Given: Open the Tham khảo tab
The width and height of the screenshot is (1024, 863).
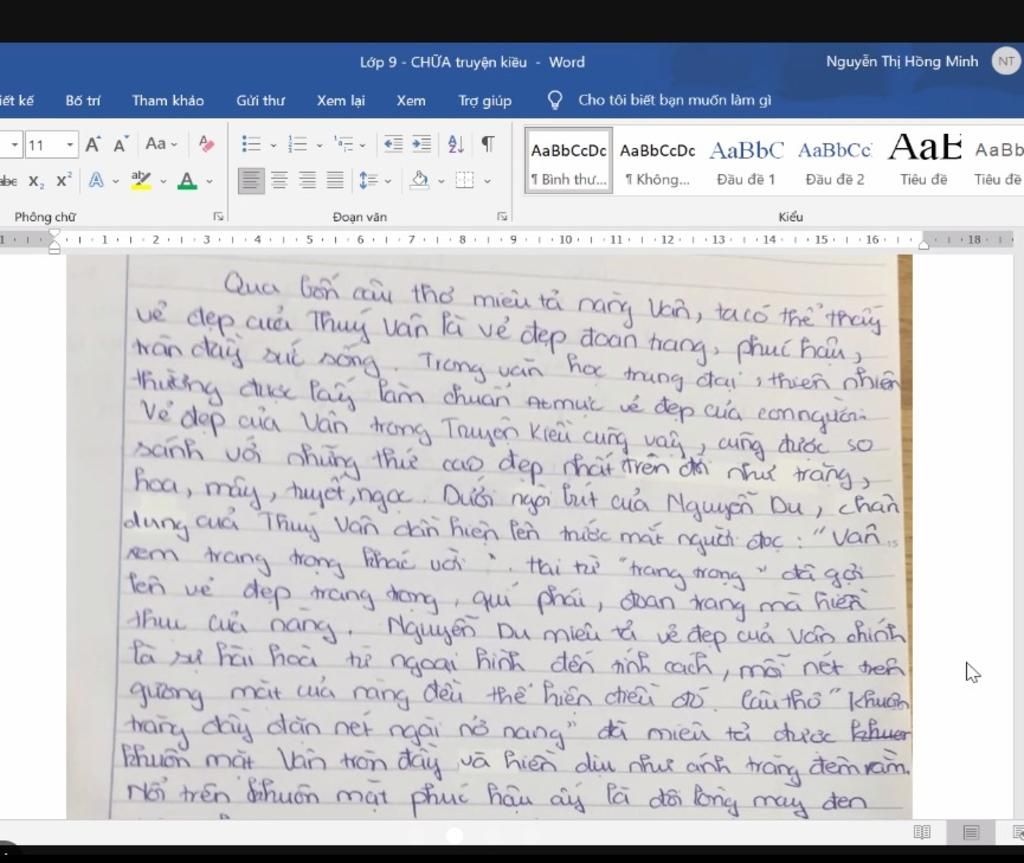Looking at the screenshot, I should coord(168,101).
